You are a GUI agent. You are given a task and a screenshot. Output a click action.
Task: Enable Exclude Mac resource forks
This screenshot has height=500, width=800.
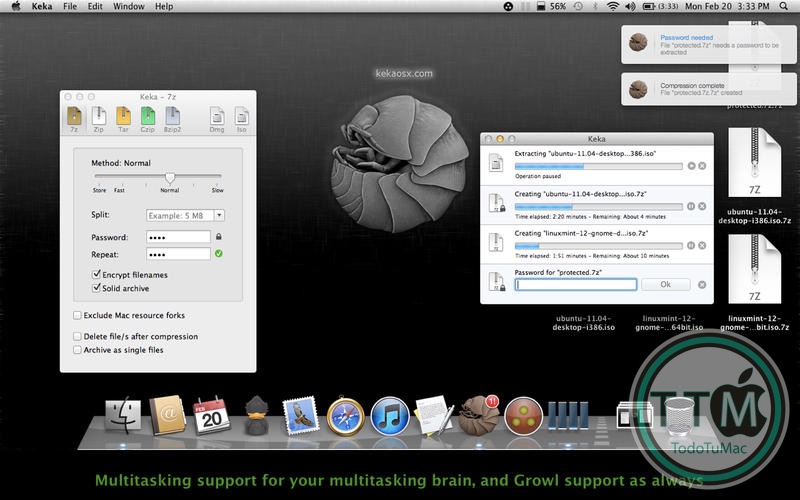pos(77,315)
